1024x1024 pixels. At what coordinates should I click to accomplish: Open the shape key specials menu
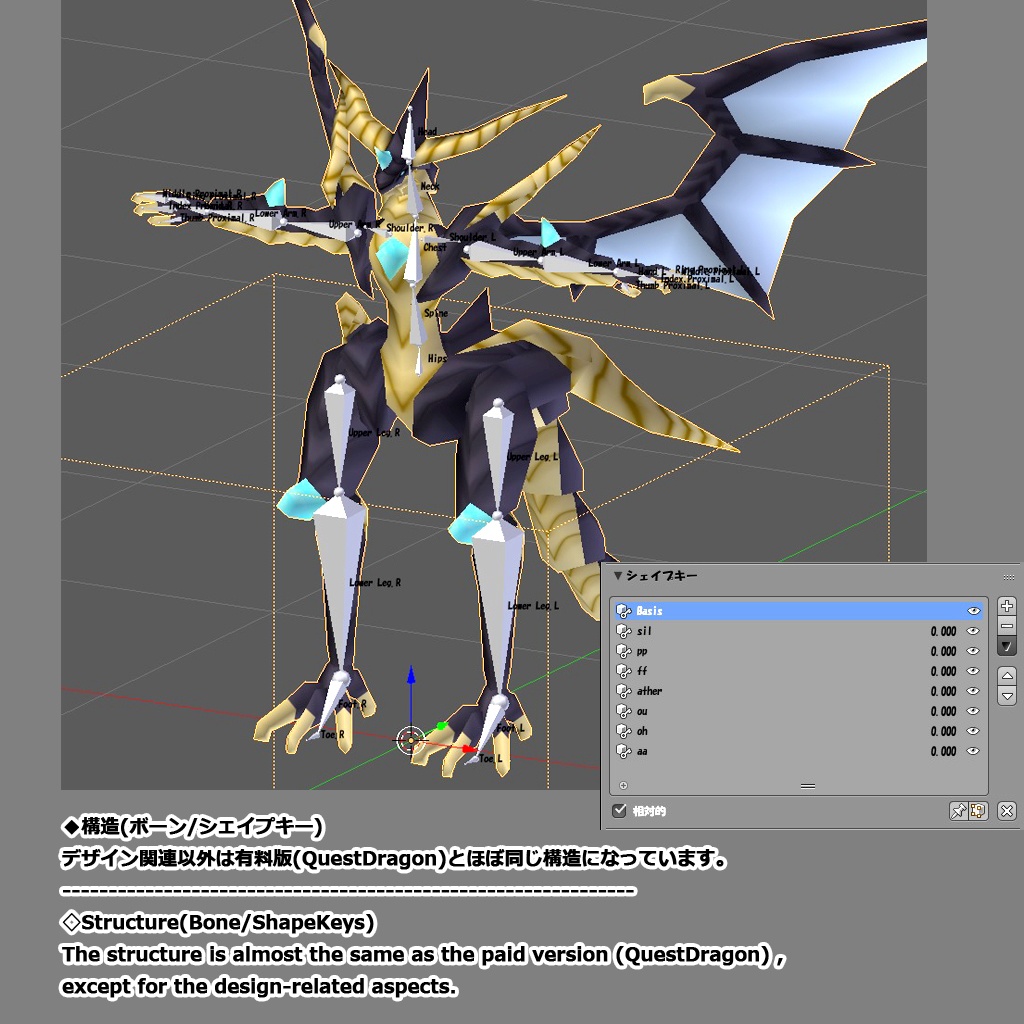pyautogui.click(x=1006, y=647)
